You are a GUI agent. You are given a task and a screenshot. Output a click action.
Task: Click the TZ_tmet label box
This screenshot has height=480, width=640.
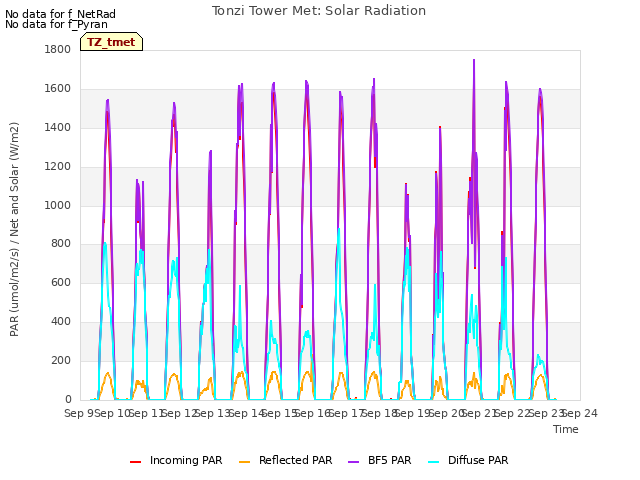pyautogui.click(x=111, y=42)
